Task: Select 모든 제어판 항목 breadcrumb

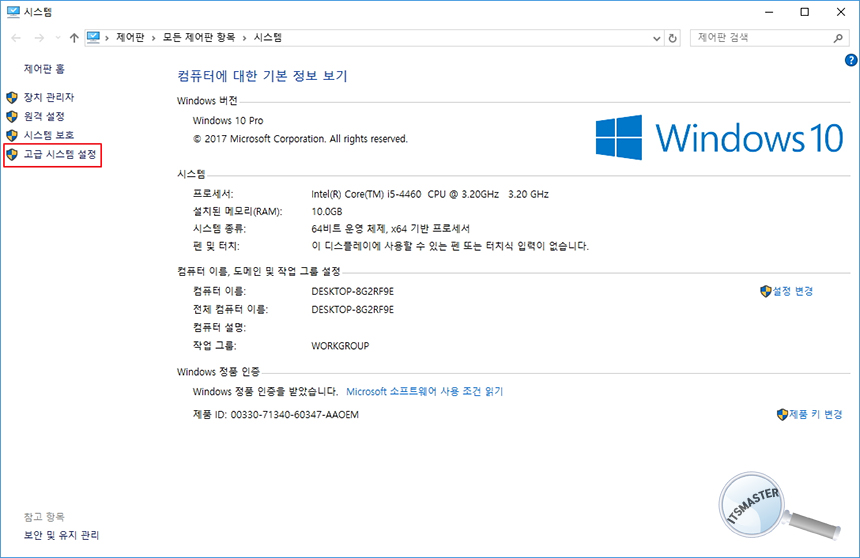Action: [x=199, y=37]
